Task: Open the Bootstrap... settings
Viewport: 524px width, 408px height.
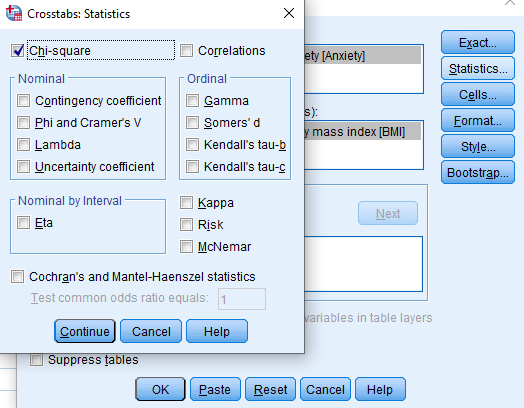Action: pos(478,173)
